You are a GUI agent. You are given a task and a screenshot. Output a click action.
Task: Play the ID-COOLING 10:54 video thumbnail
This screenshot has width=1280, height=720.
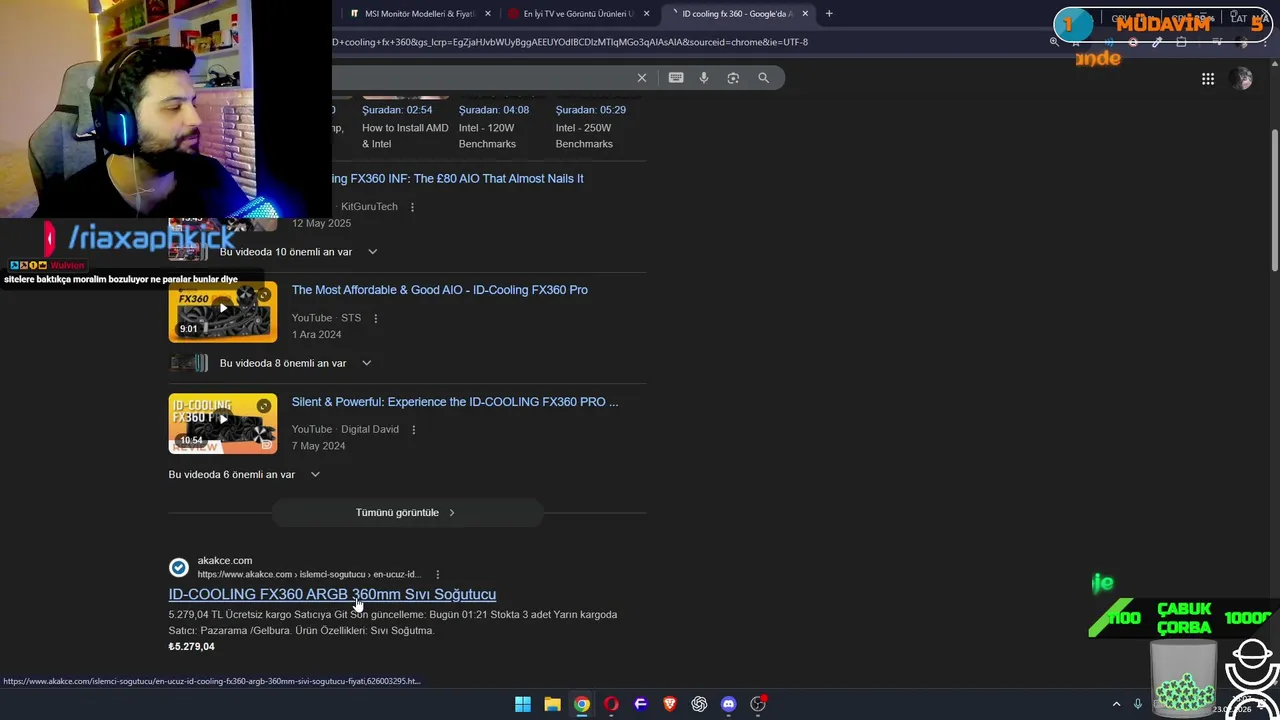pos(223,424)
